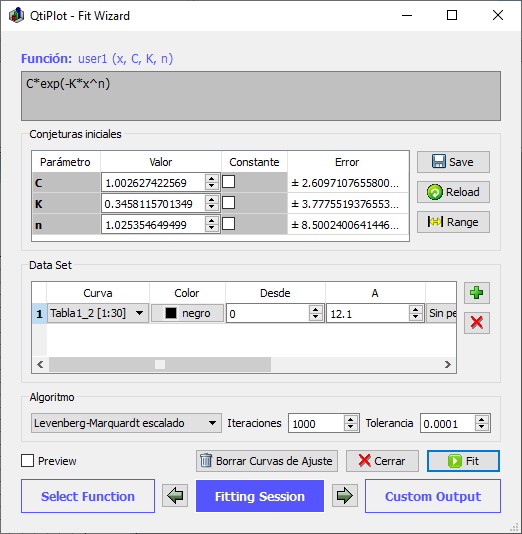The width and height of the screenshot is (522, 534).
Task: Open the Range settings button
Action: pyautogui.click(x=453, y=222)
